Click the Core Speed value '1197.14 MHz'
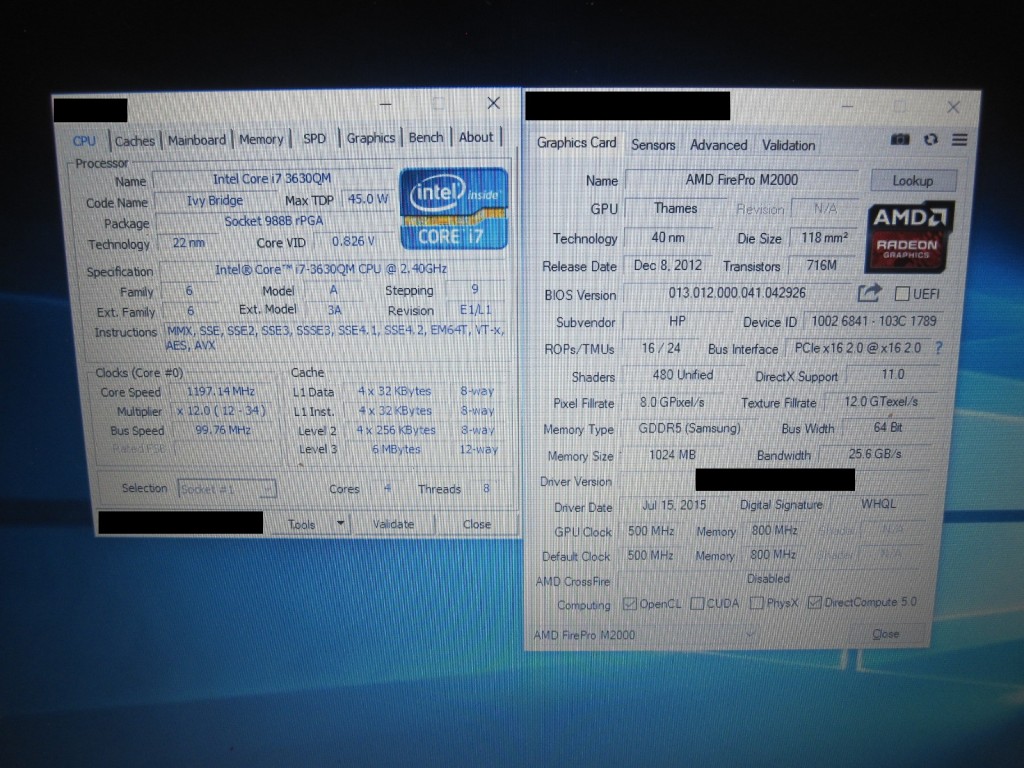This screenshot has height=768, width=1024. coord(221,391)
